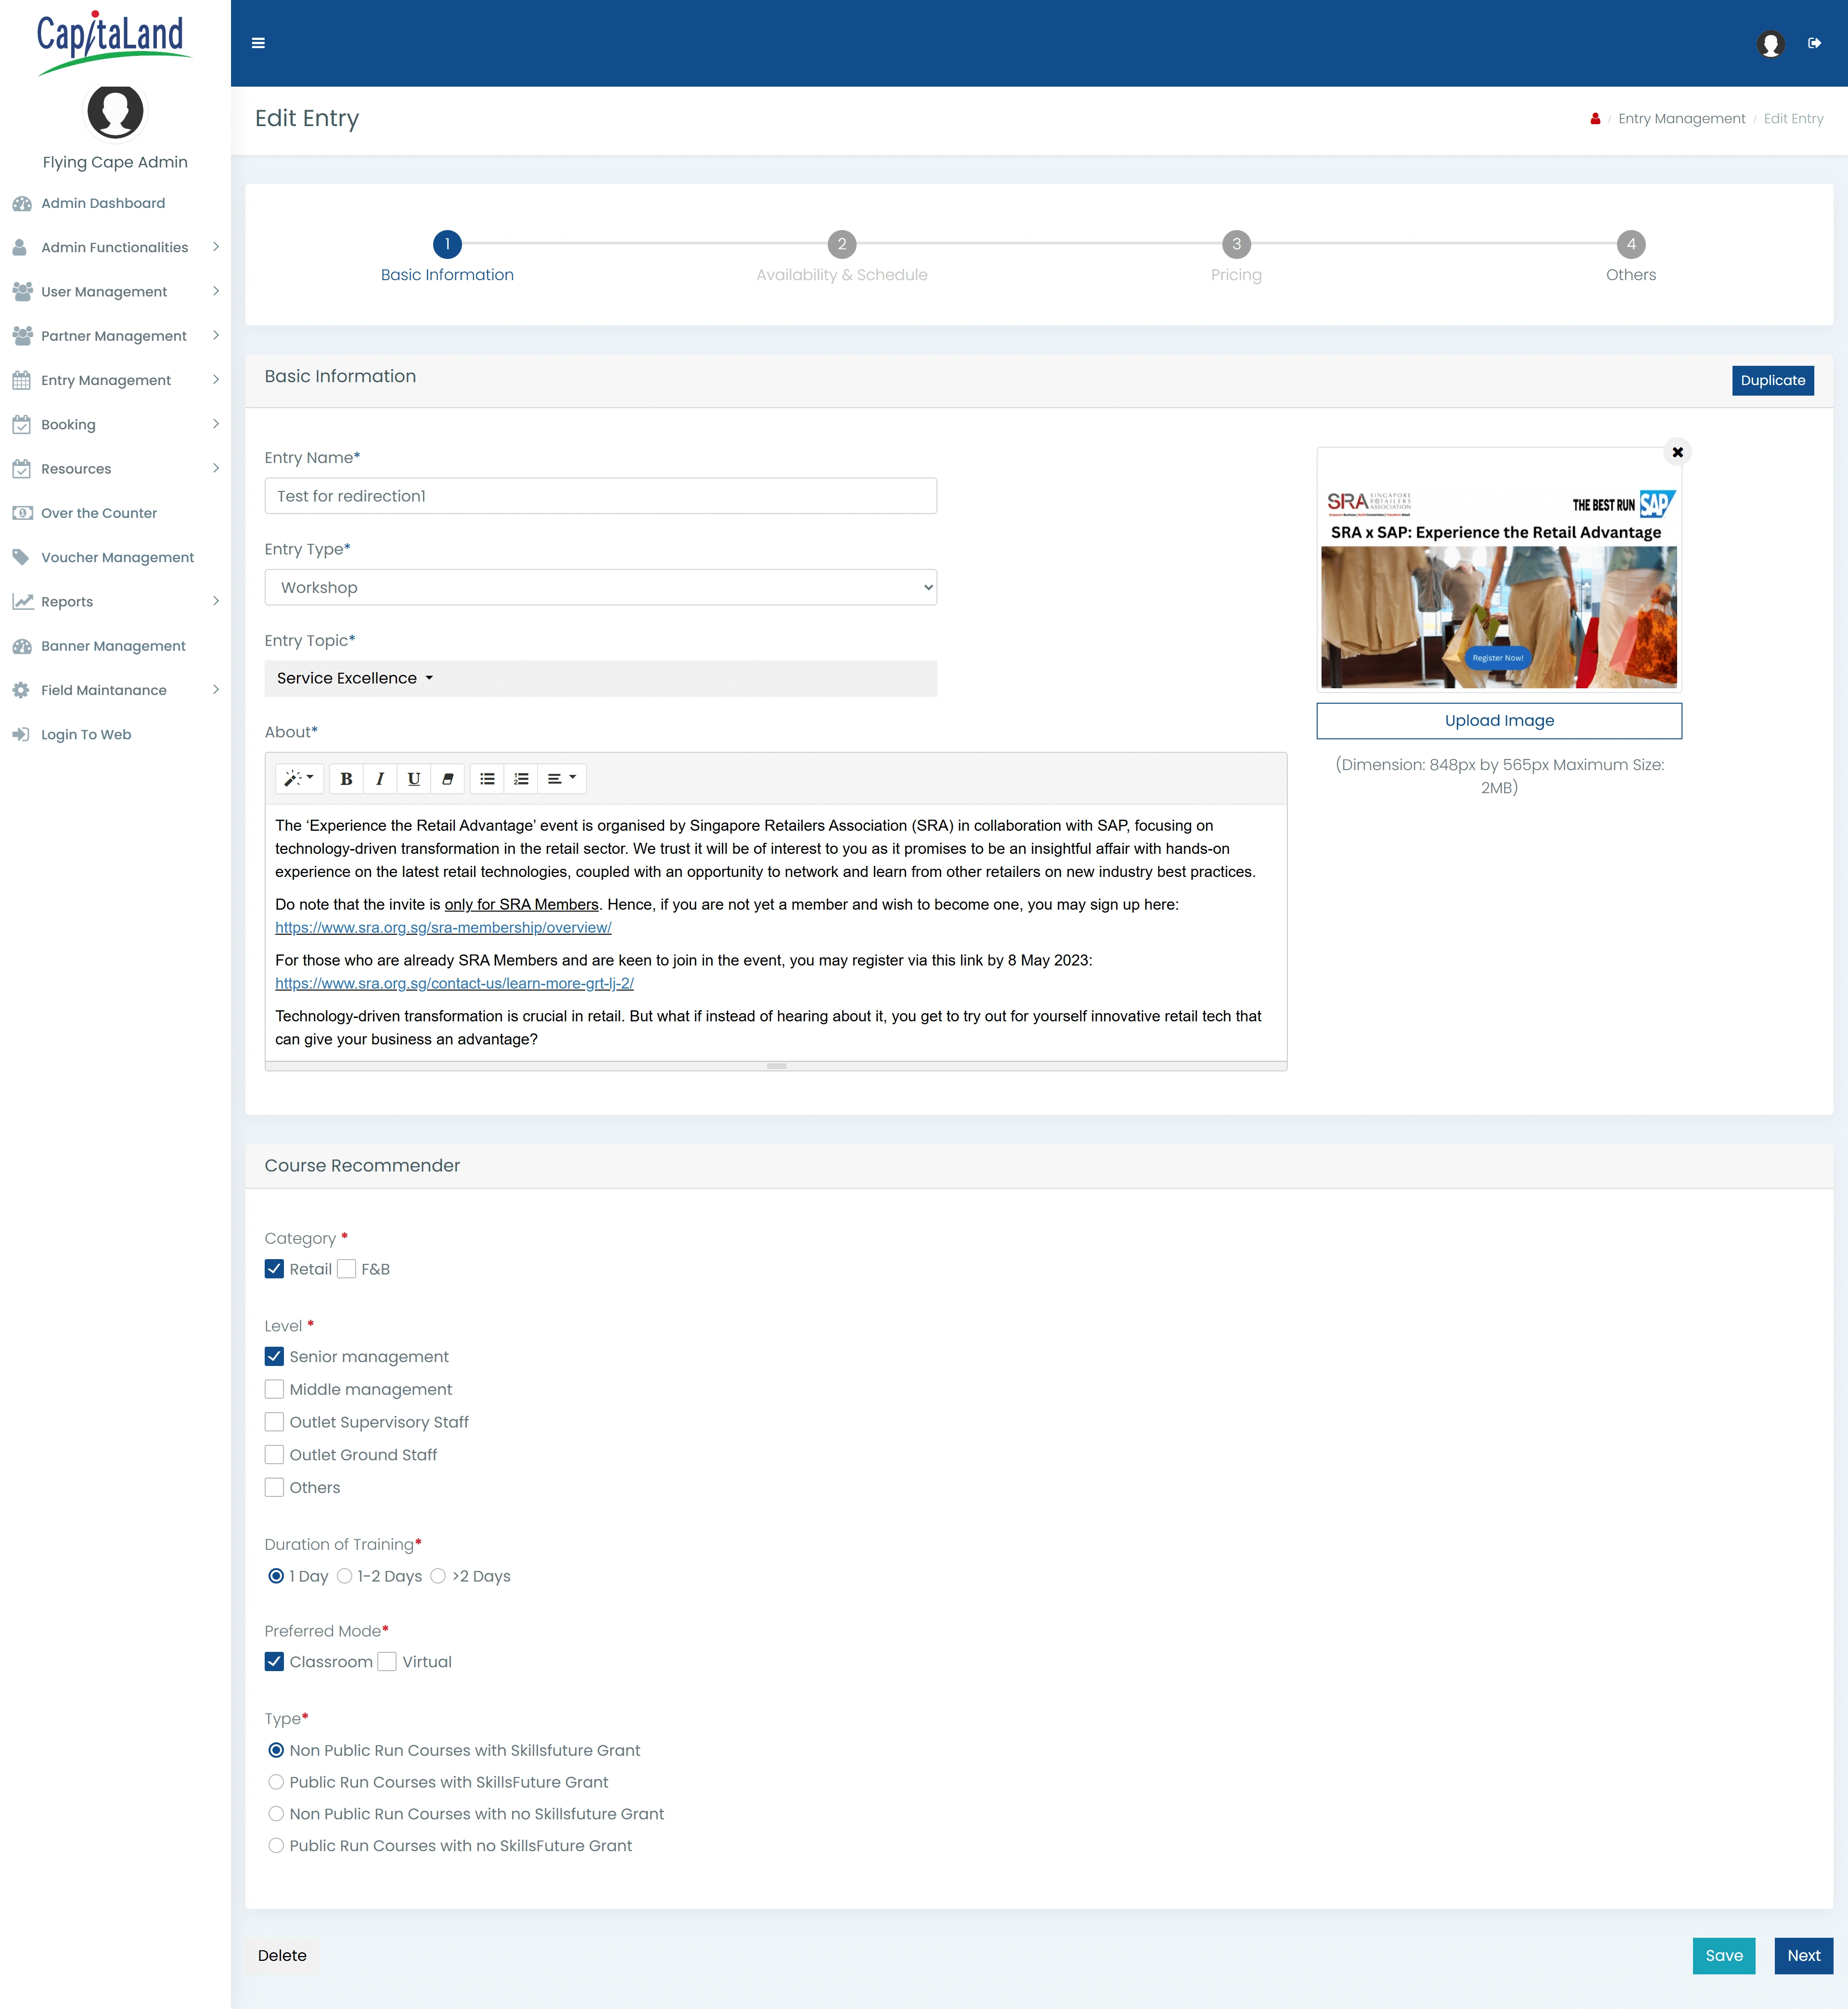Go to Availability & Schedule step
Viewport: 1848px width, 2009px height.
[841, 245]
